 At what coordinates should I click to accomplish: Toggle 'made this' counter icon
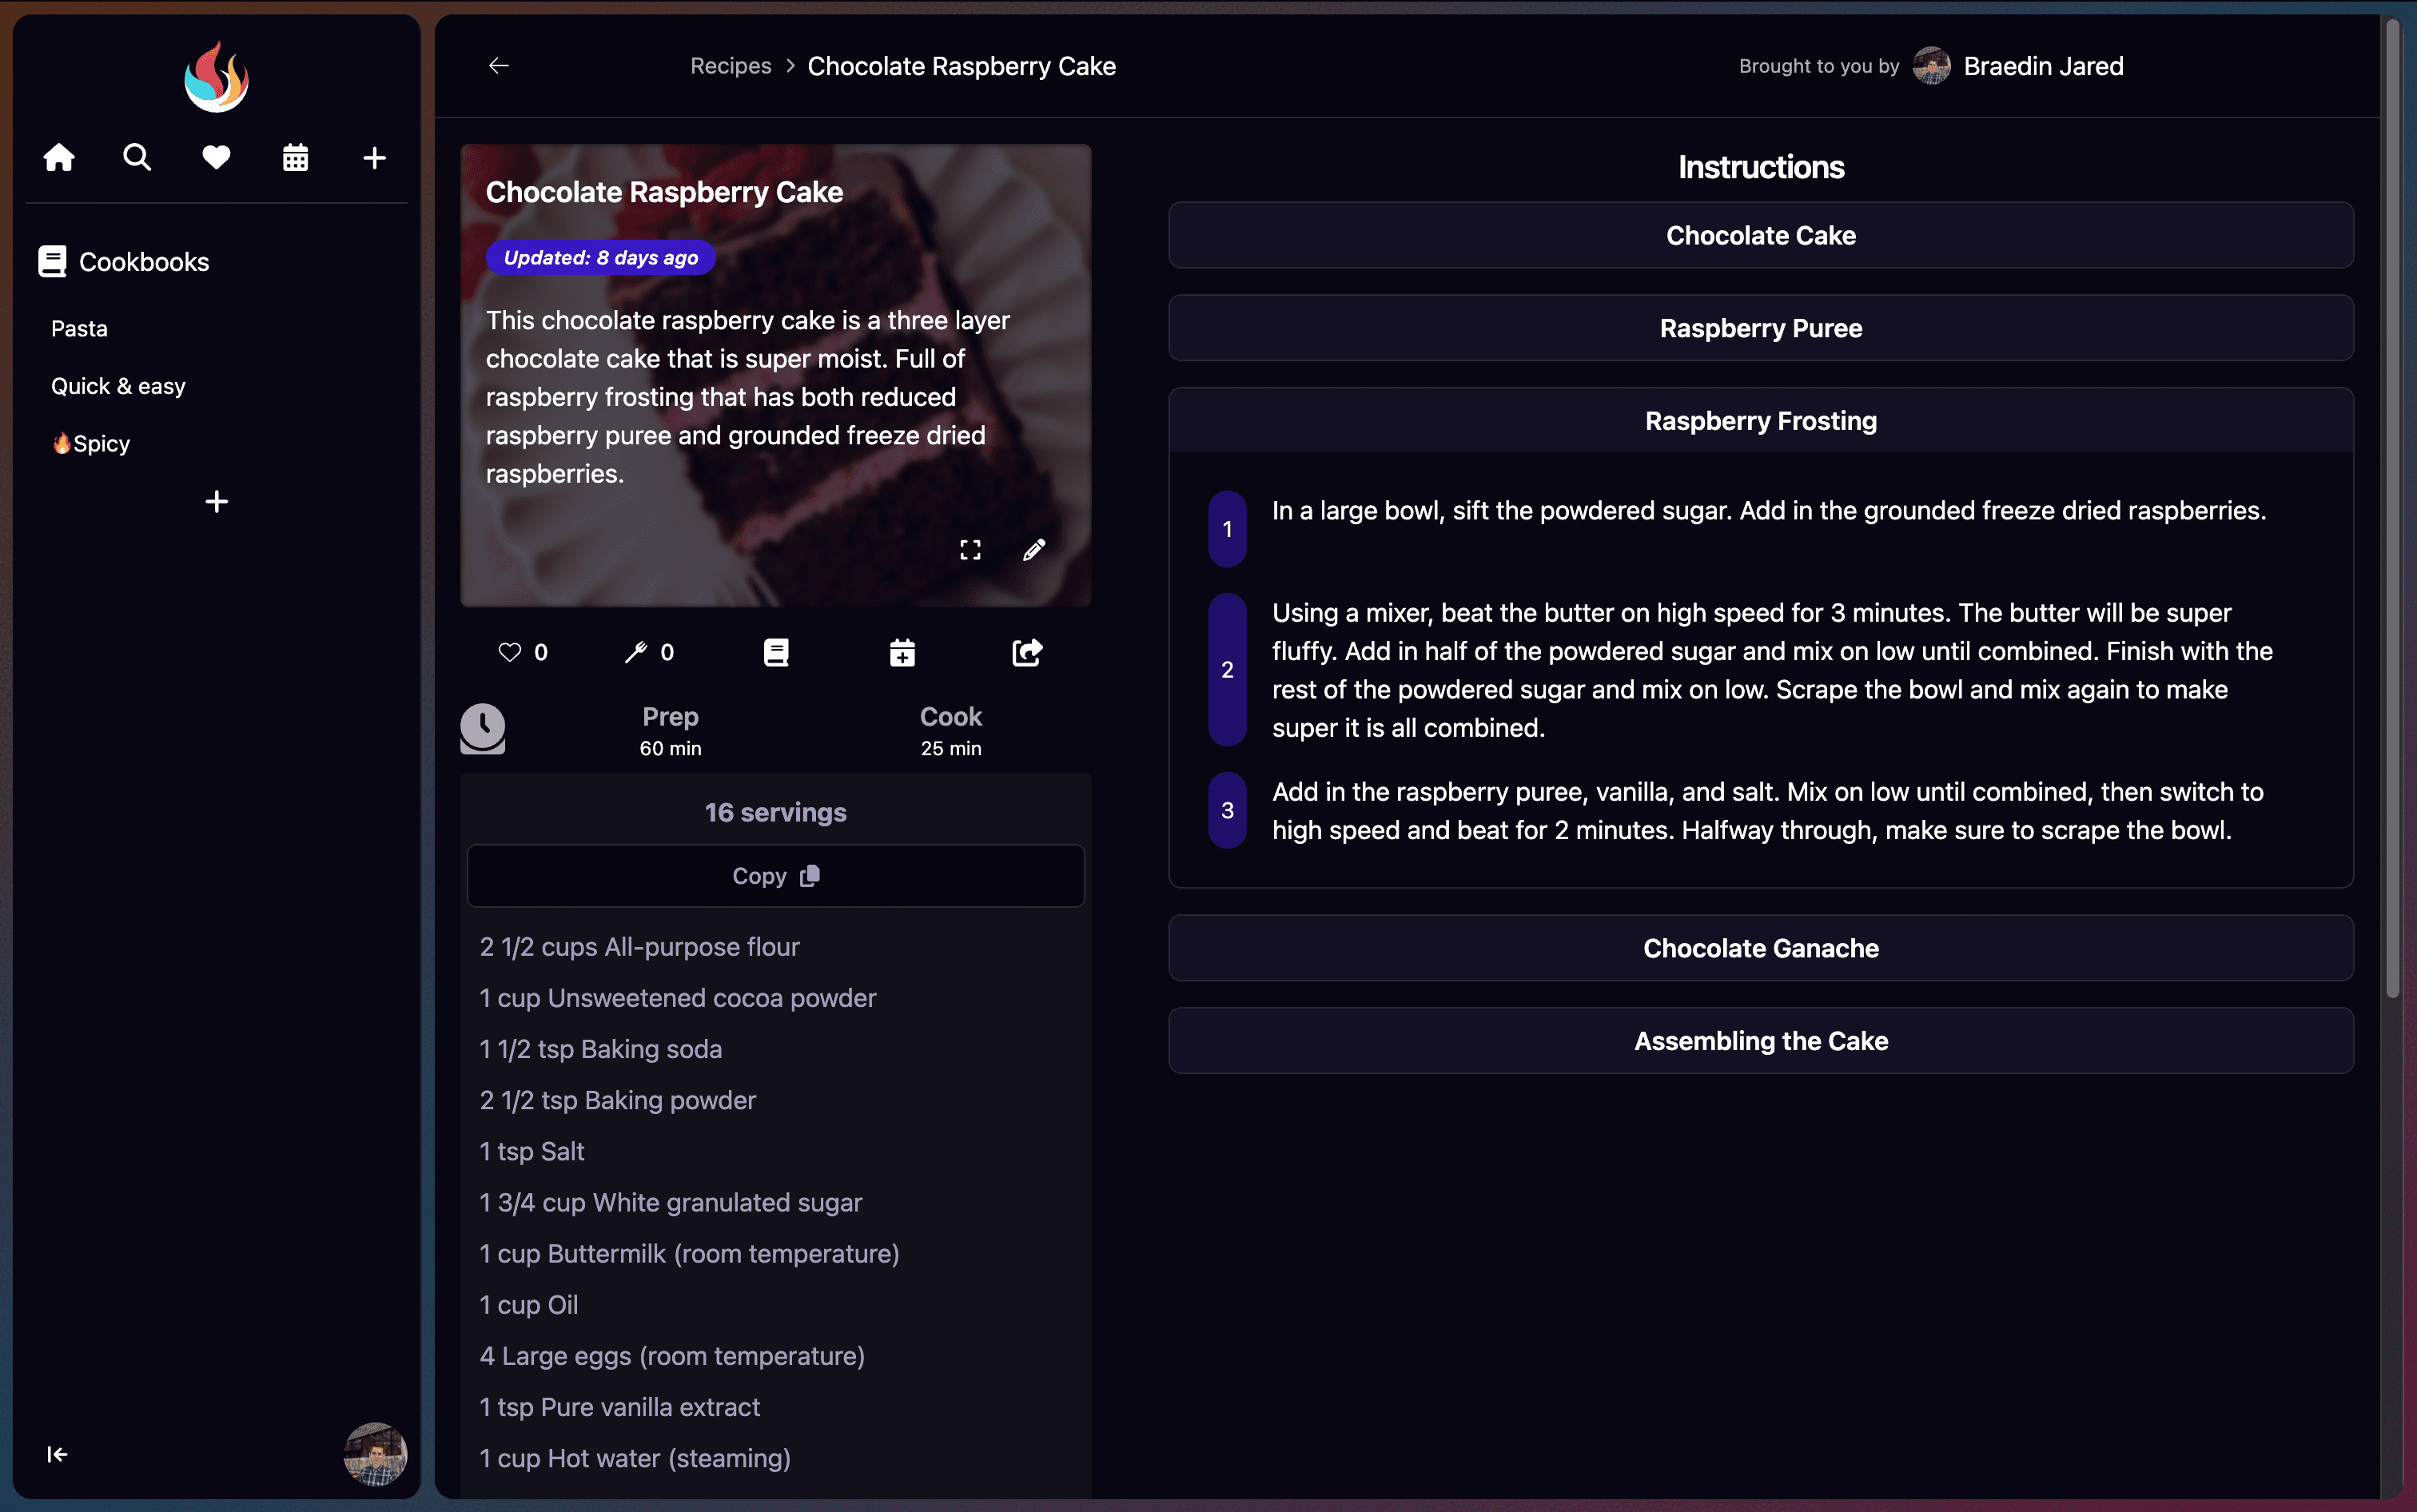coord(638,652)
